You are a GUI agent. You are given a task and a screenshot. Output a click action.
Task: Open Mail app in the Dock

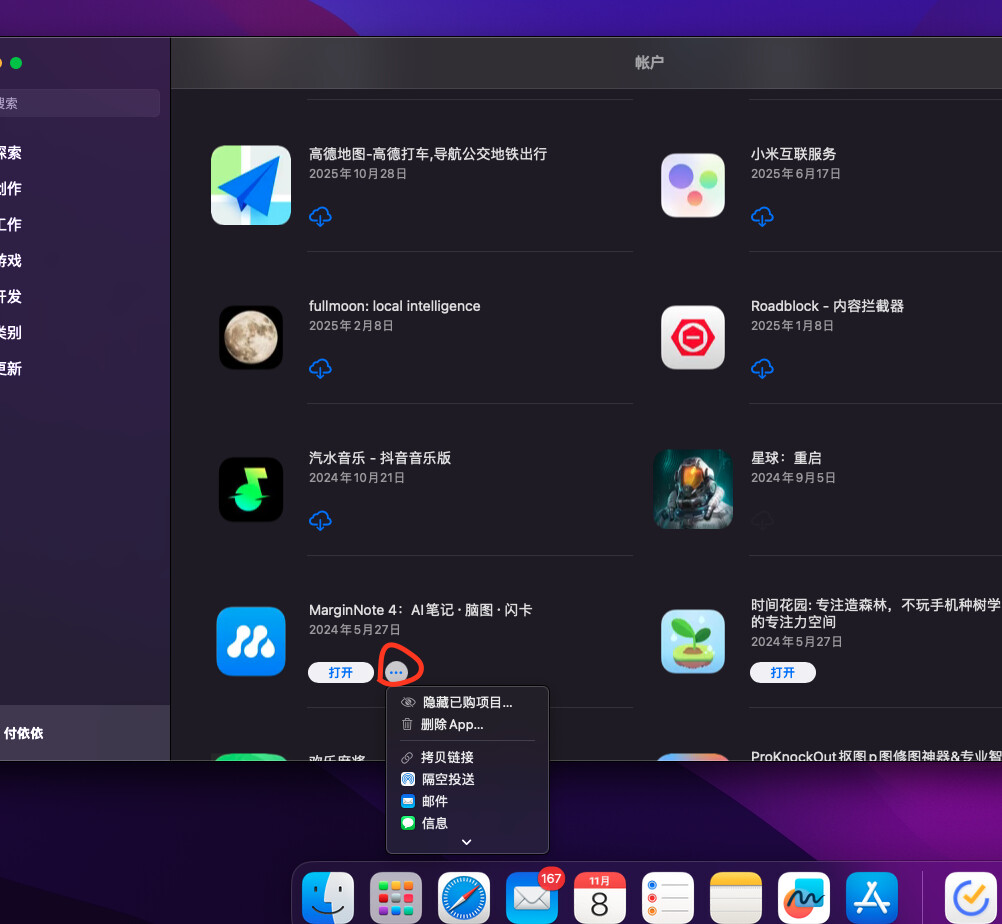(x=532, y=897)
